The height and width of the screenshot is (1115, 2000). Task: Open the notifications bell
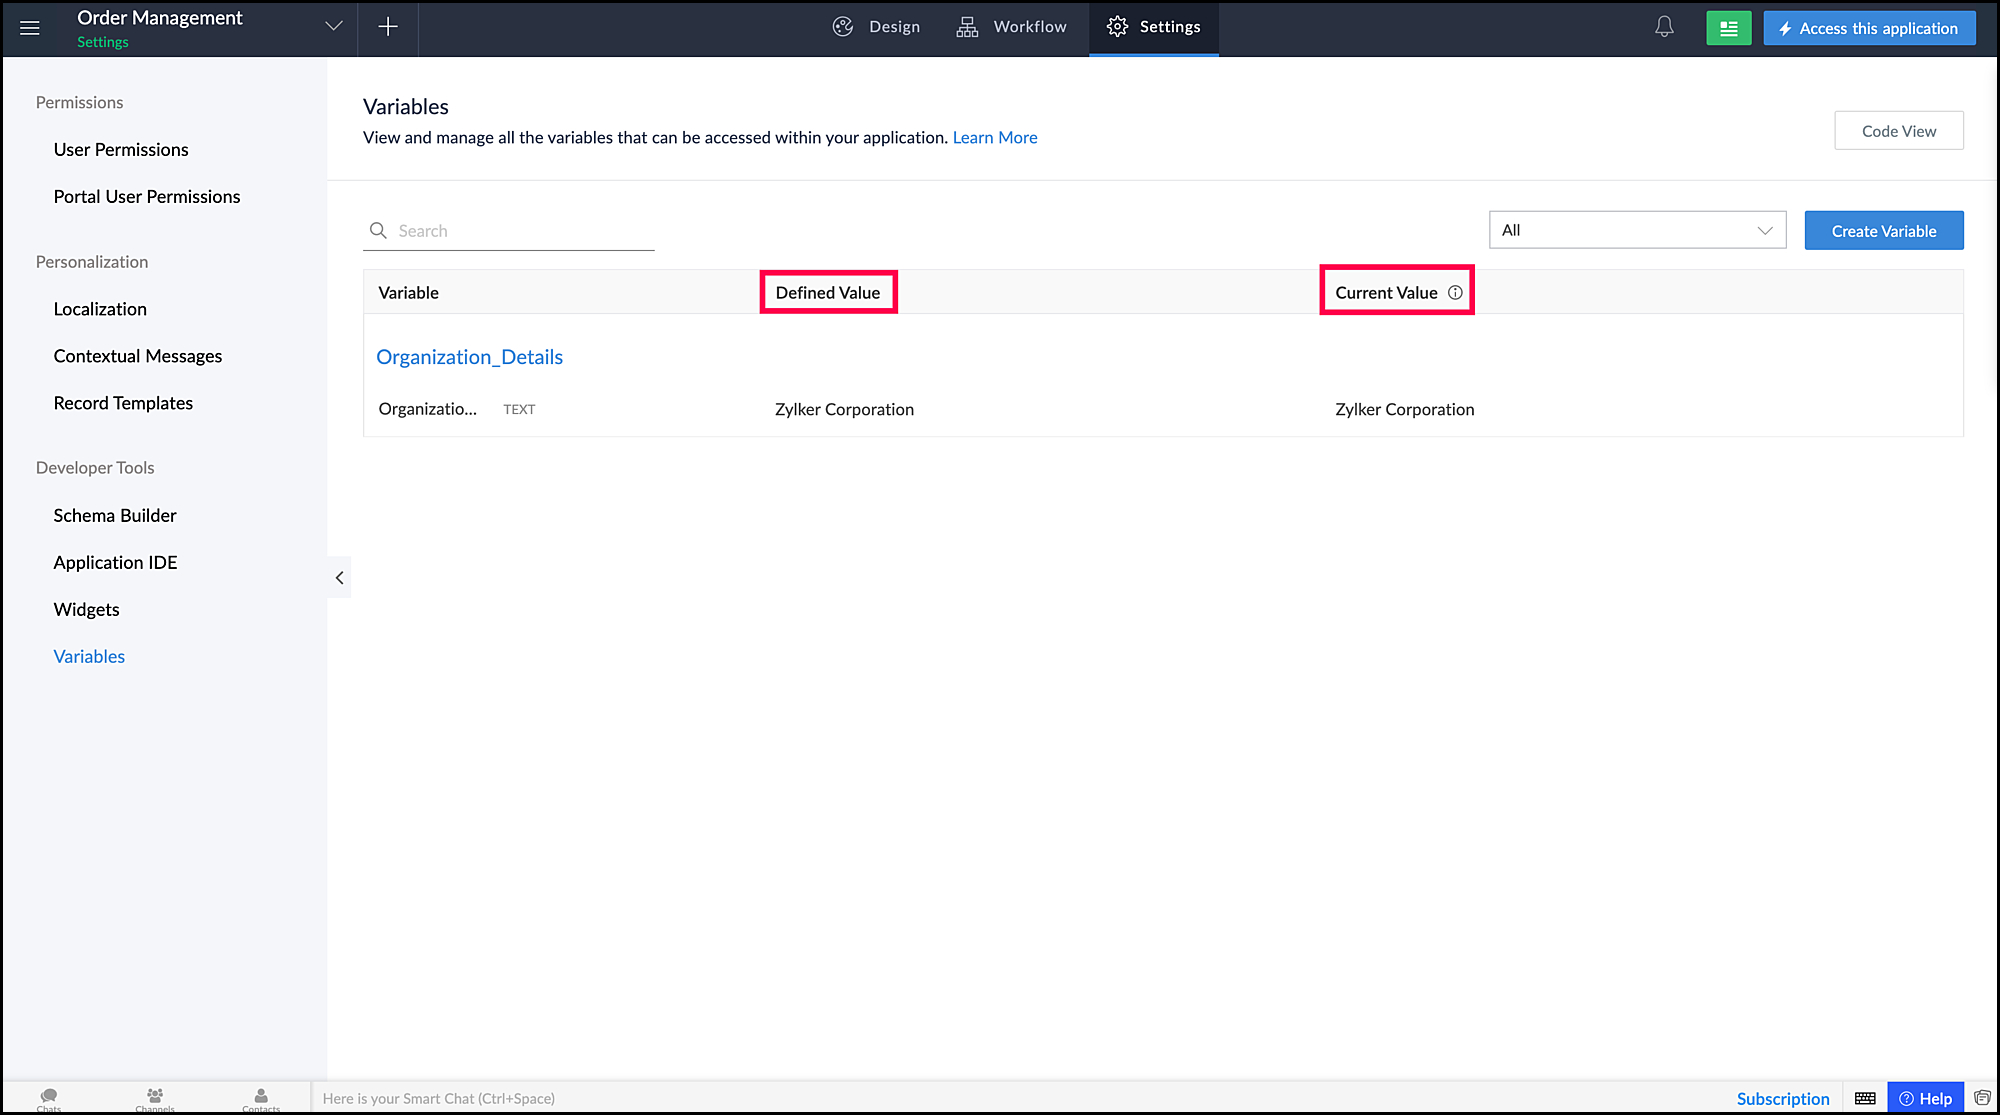click(x=1664, y=27)
